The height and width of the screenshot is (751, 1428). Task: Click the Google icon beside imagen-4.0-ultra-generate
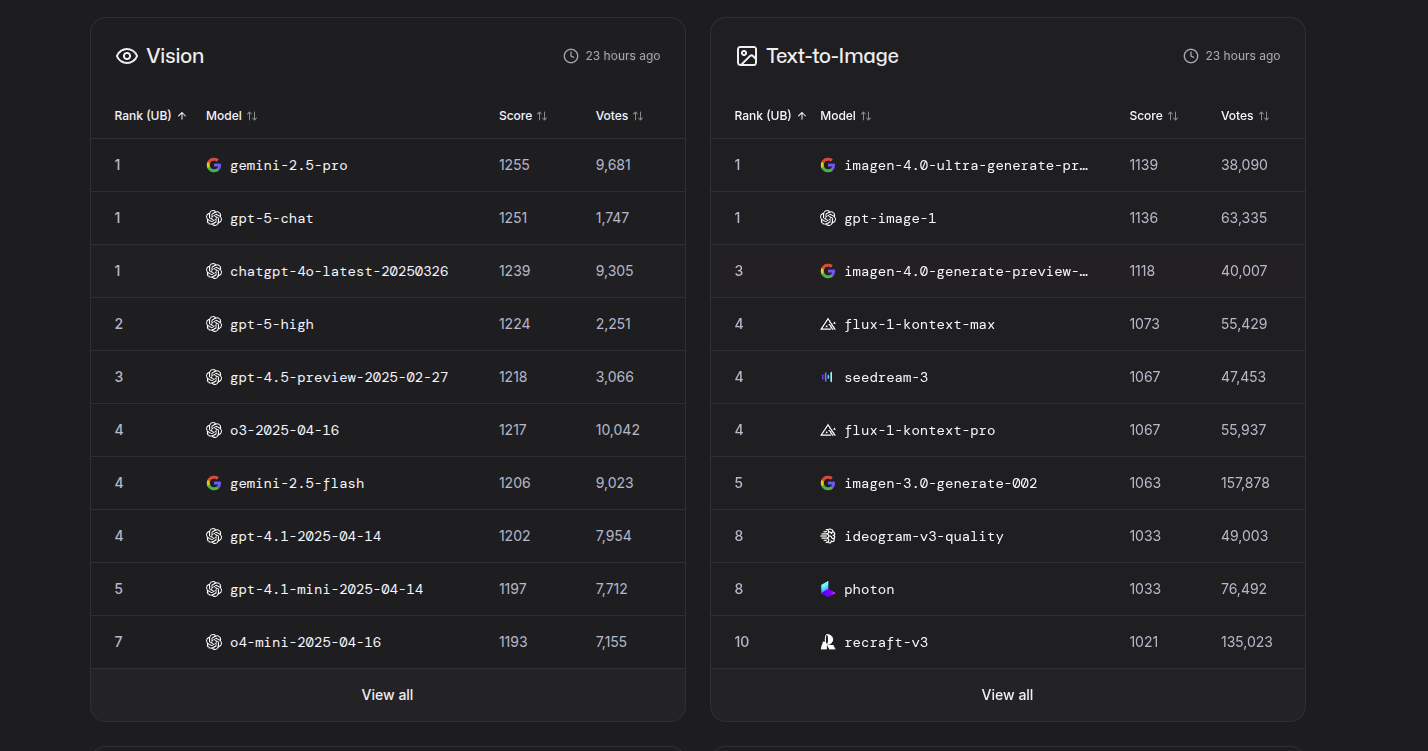pos(828,165)
